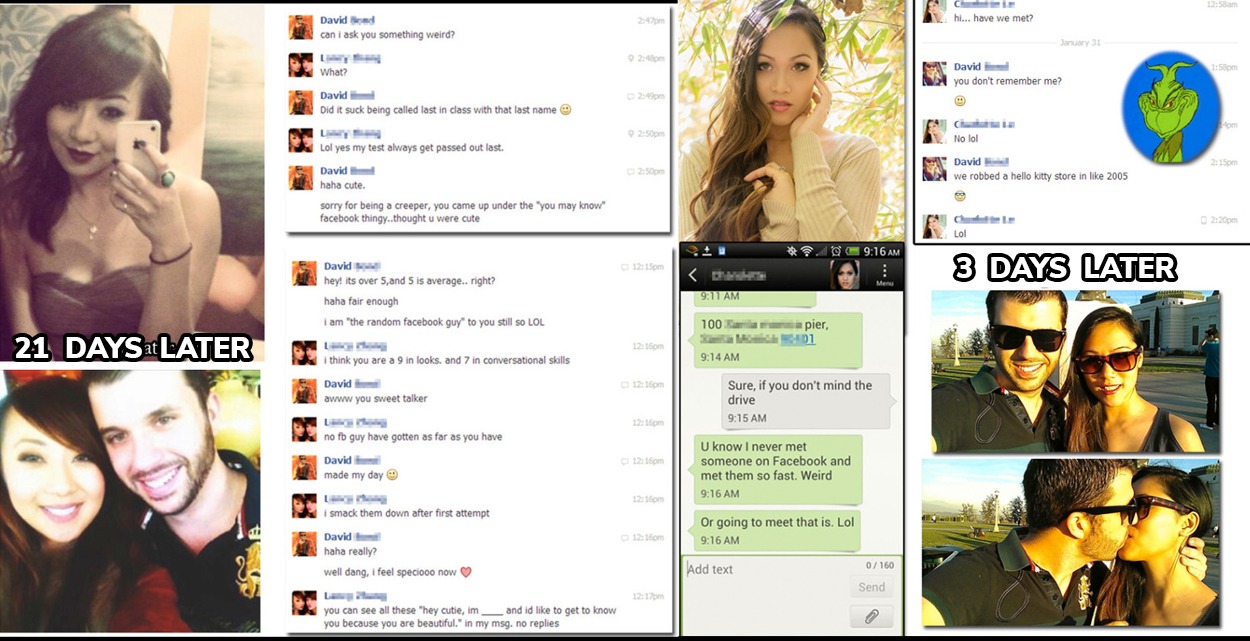This screenshot has height=641, width=1250.
Task: Click the sender avatar beside "What?"
Action: coord(302,65)
